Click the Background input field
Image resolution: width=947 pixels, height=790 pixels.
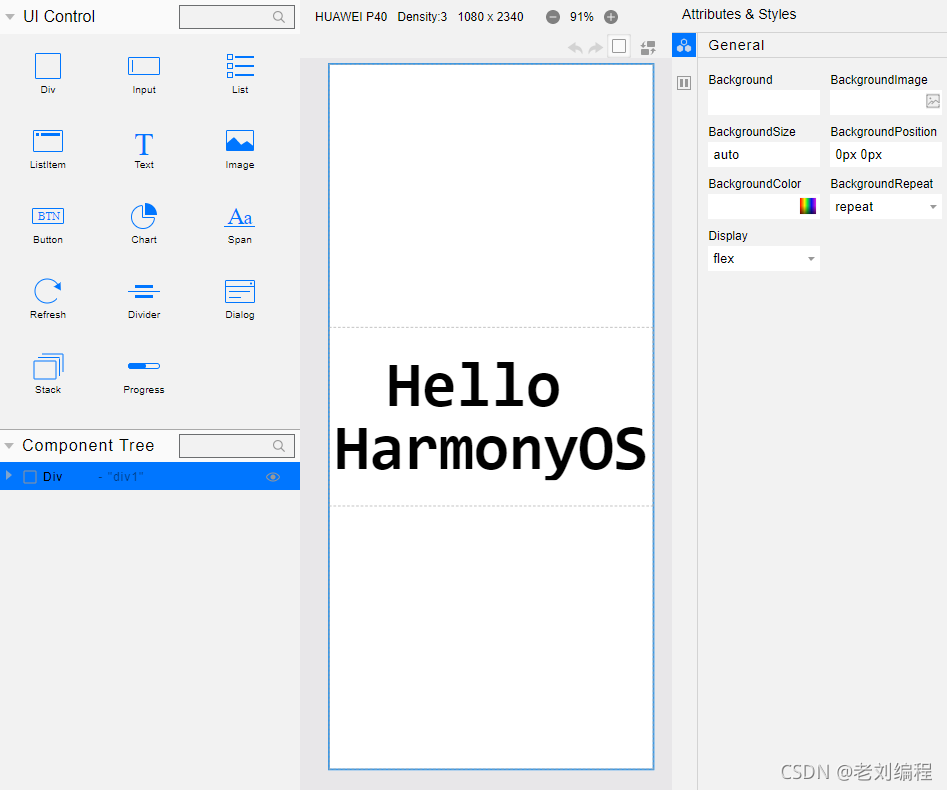(x=764, y=103)
